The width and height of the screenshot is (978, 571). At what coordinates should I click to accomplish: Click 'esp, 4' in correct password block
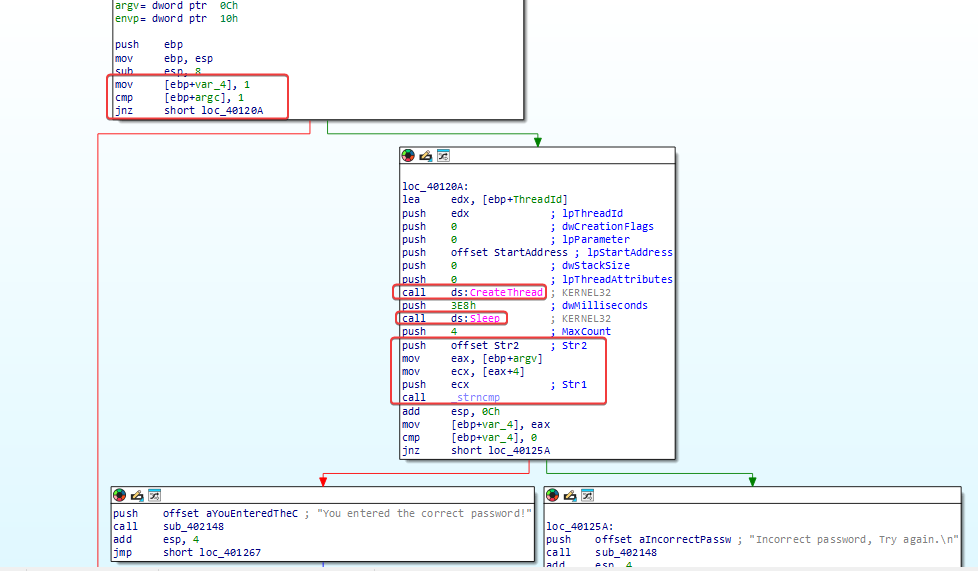coord(181,539)
